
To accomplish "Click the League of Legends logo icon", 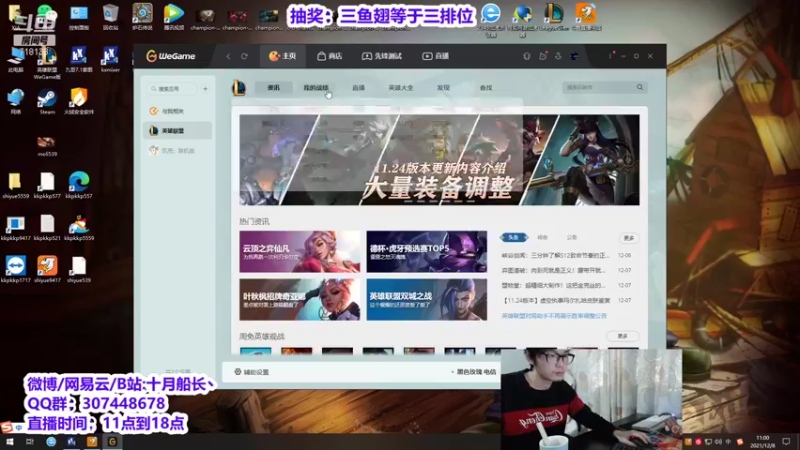I will click(239, 88).
